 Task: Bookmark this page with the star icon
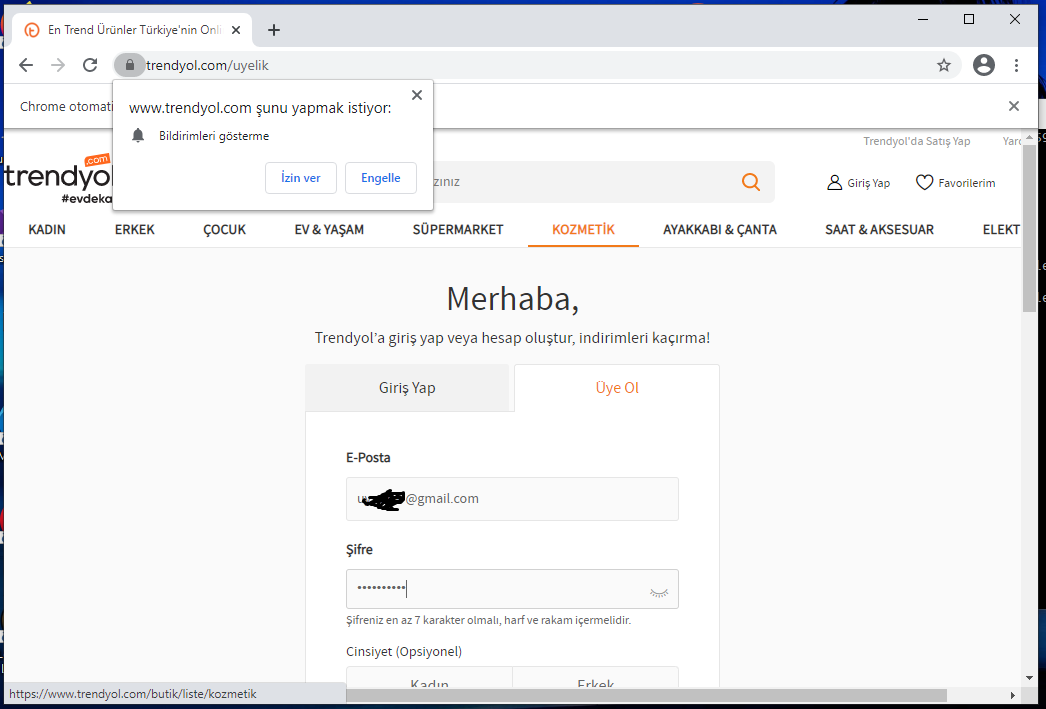(943, 65)
